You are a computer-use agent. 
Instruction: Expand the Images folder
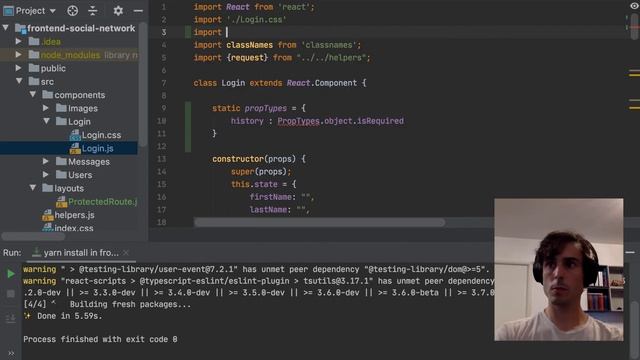46,108
